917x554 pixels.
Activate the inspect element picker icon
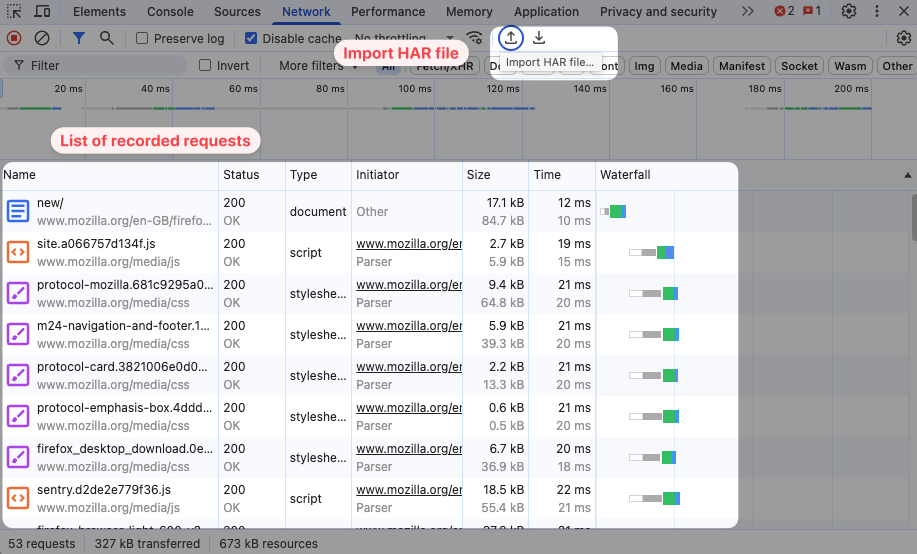[14, 11]
